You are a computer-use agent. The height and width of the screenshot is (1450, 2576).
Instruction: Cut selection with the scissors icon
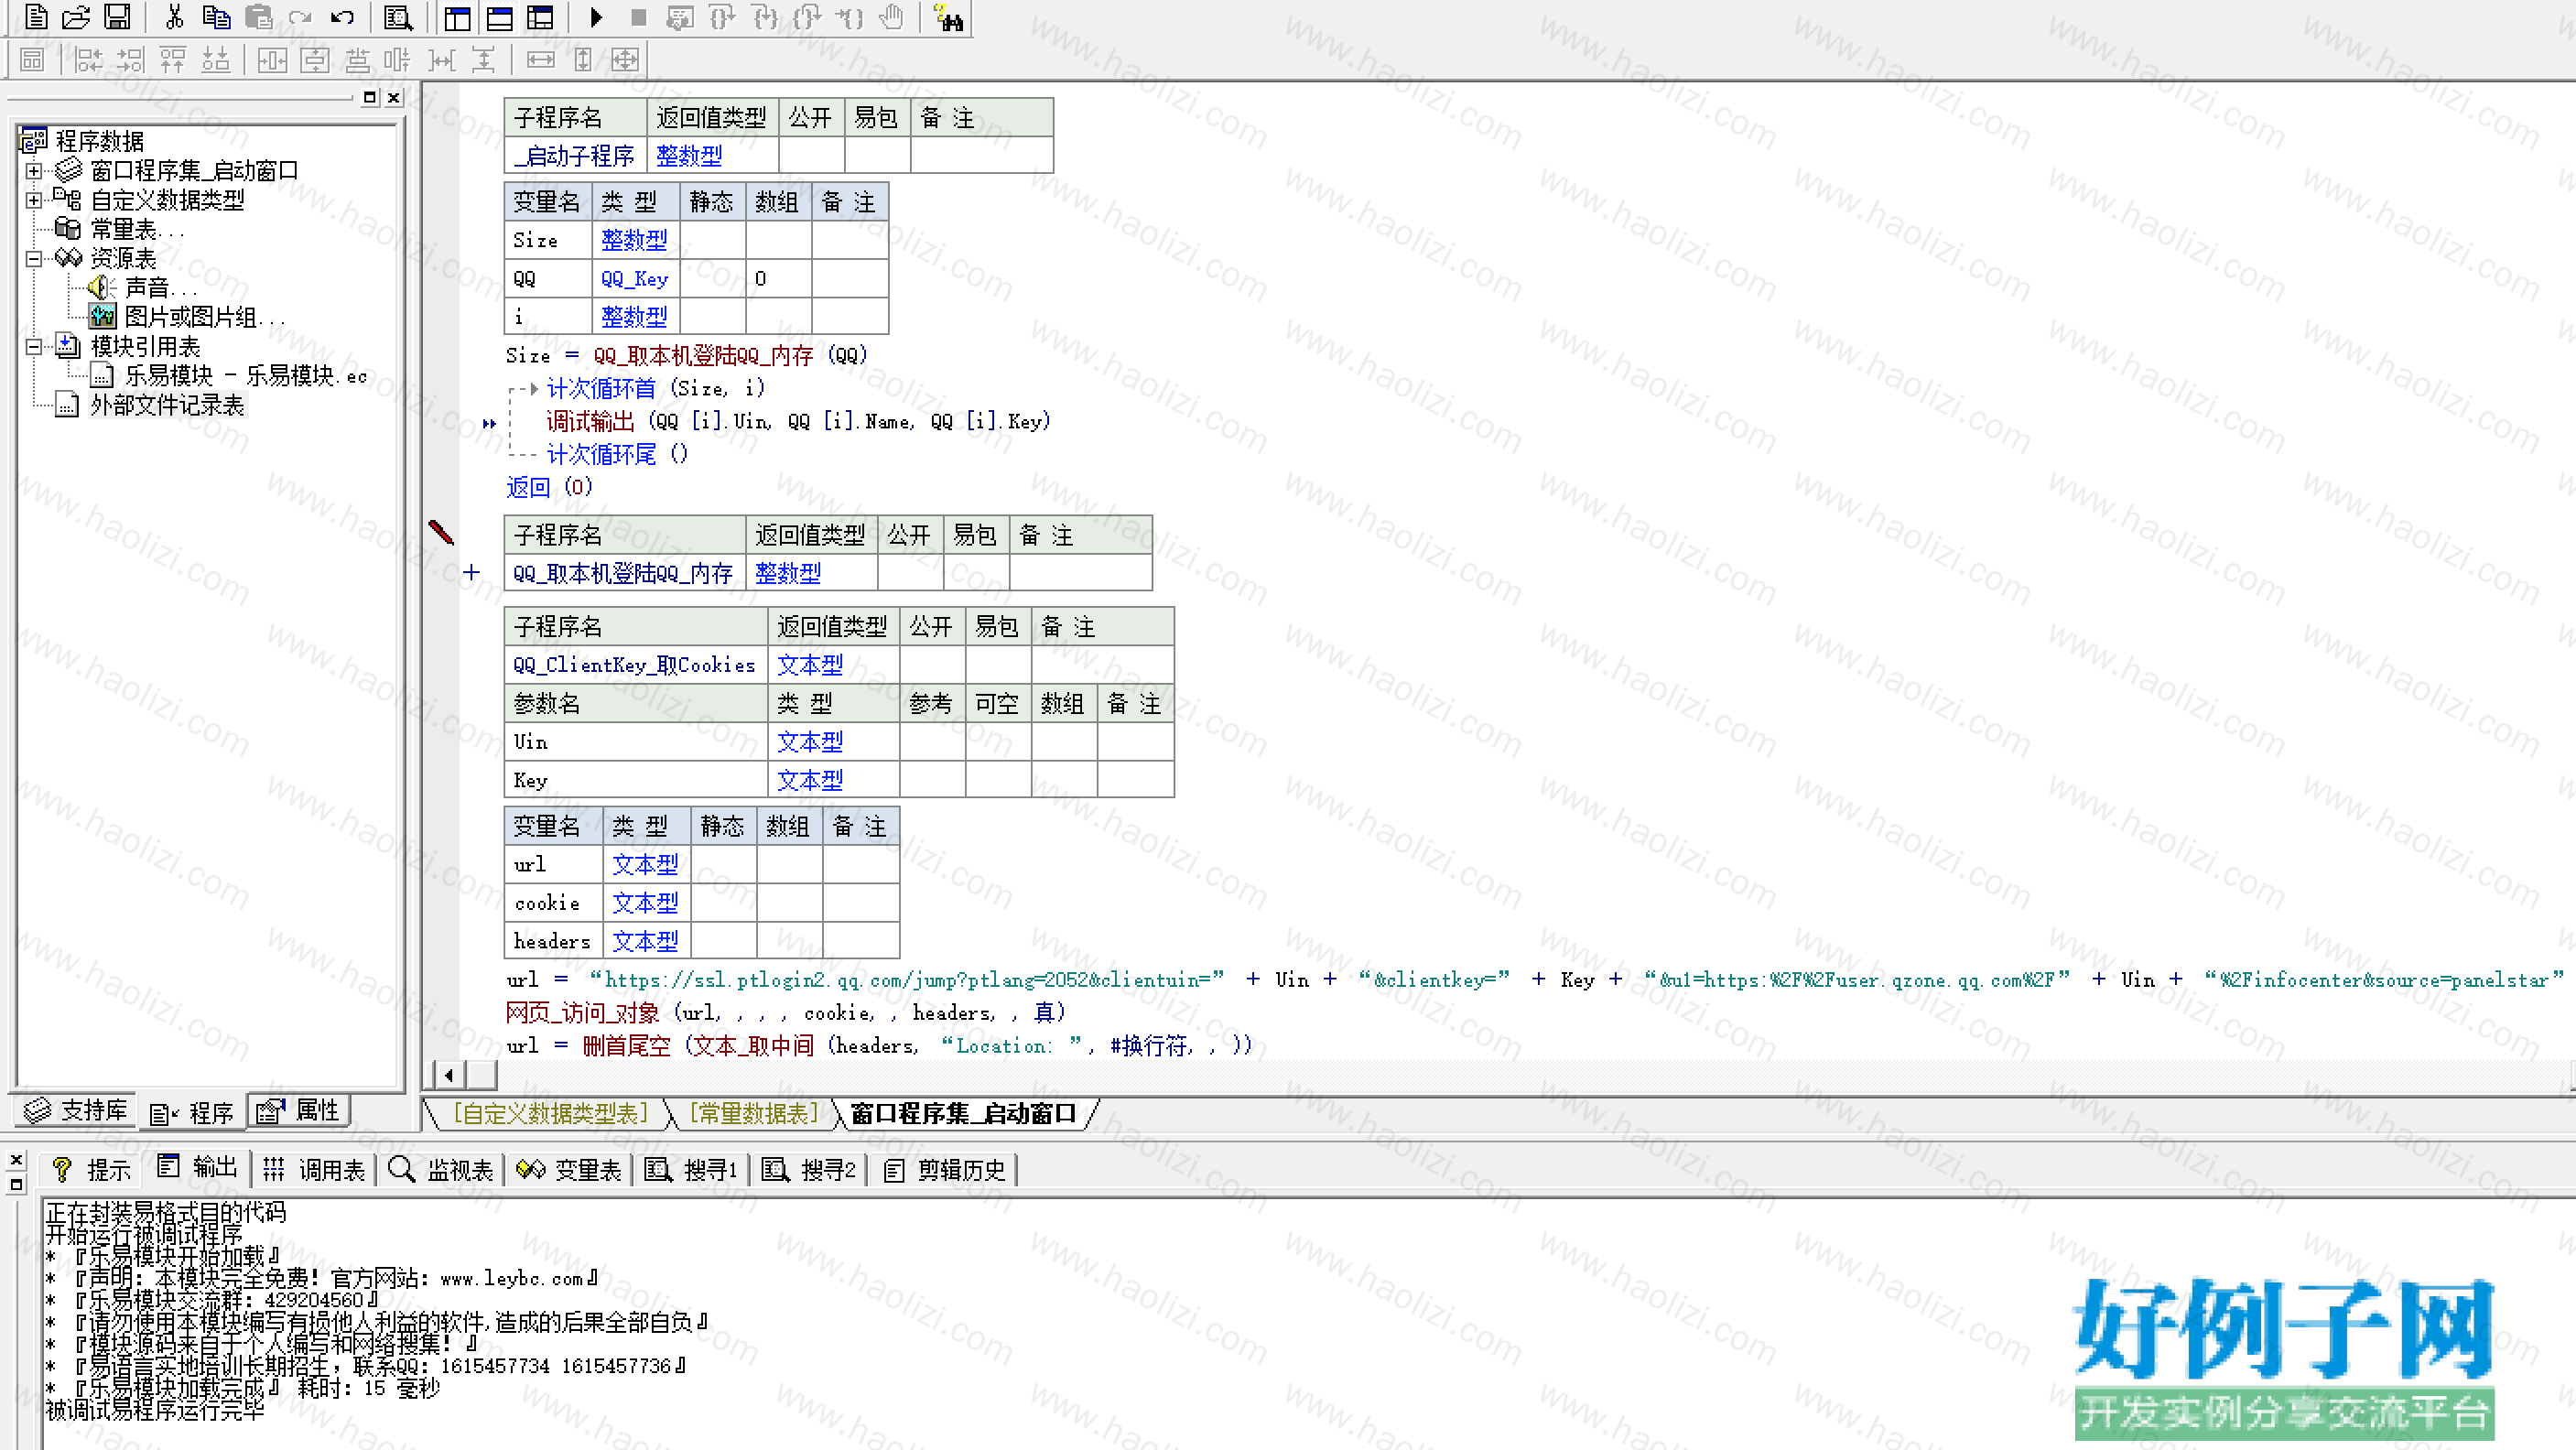click(174, 17)
